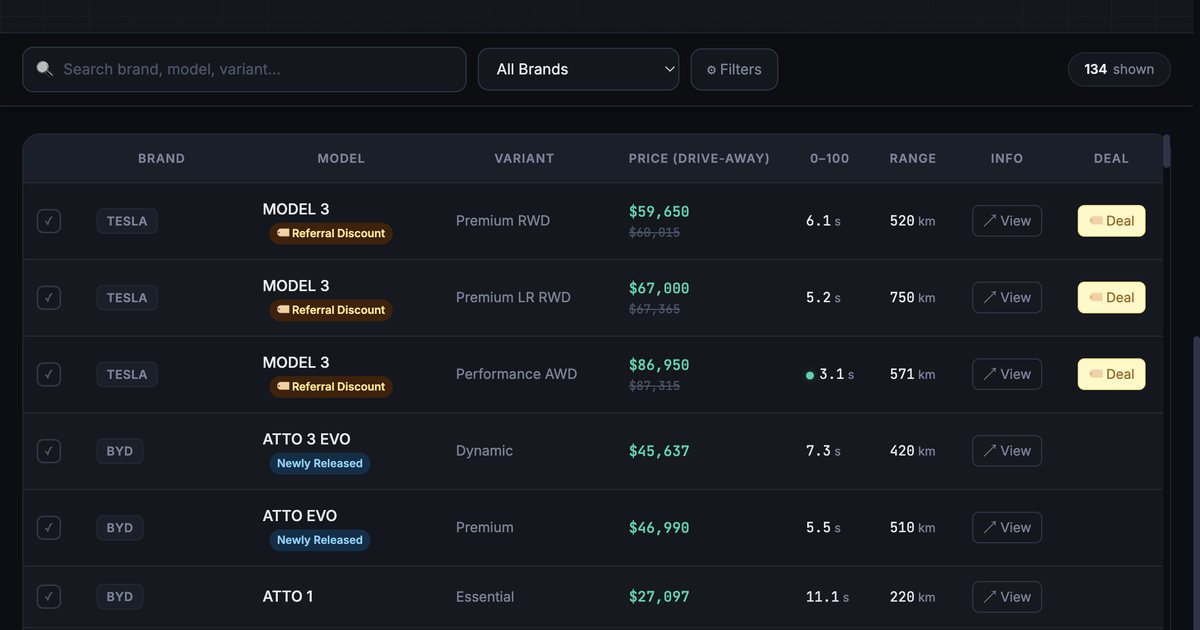The height and width of the screenshot is (630, 1200).
Task: View info for Model 3 Performance AWD
Action: 1007,374
